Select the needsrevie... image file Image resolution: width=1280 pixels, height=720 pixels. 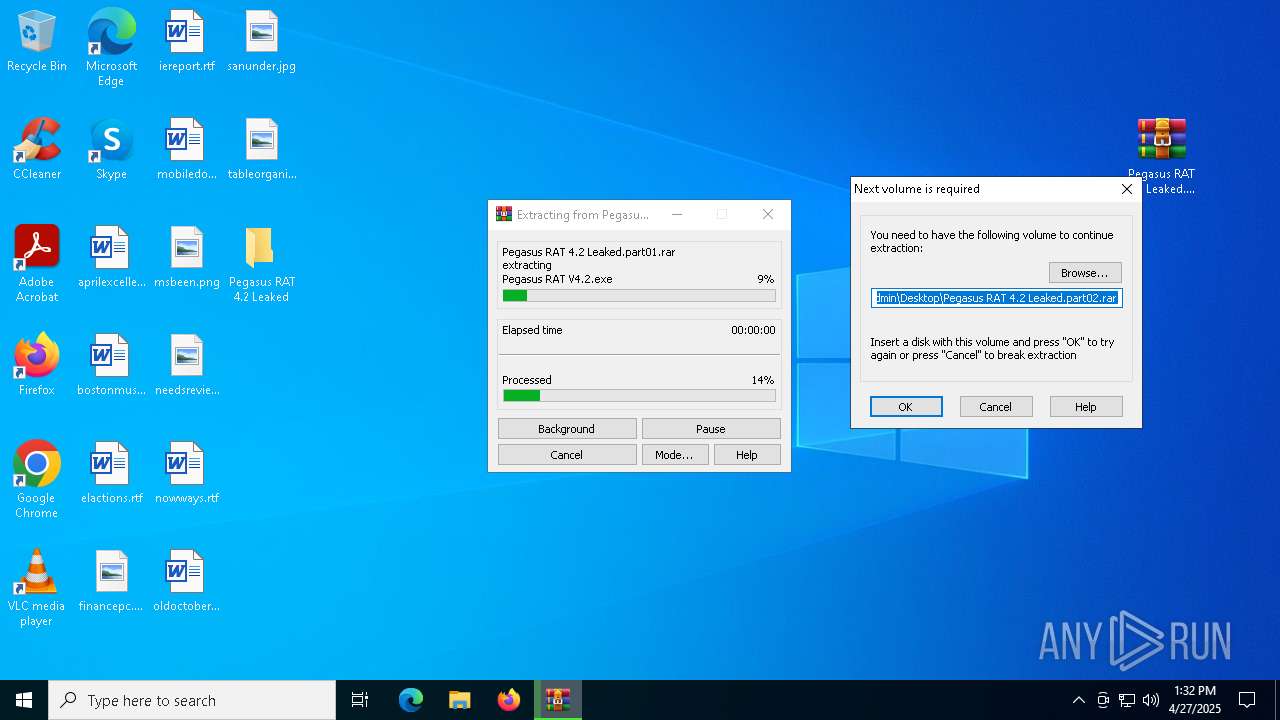(186, 366)
